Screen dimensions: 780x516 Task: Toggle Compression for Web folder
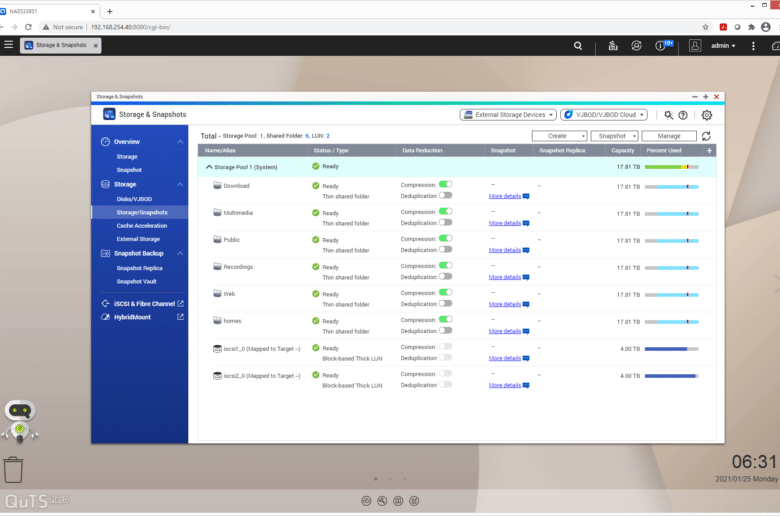point(445,293)
